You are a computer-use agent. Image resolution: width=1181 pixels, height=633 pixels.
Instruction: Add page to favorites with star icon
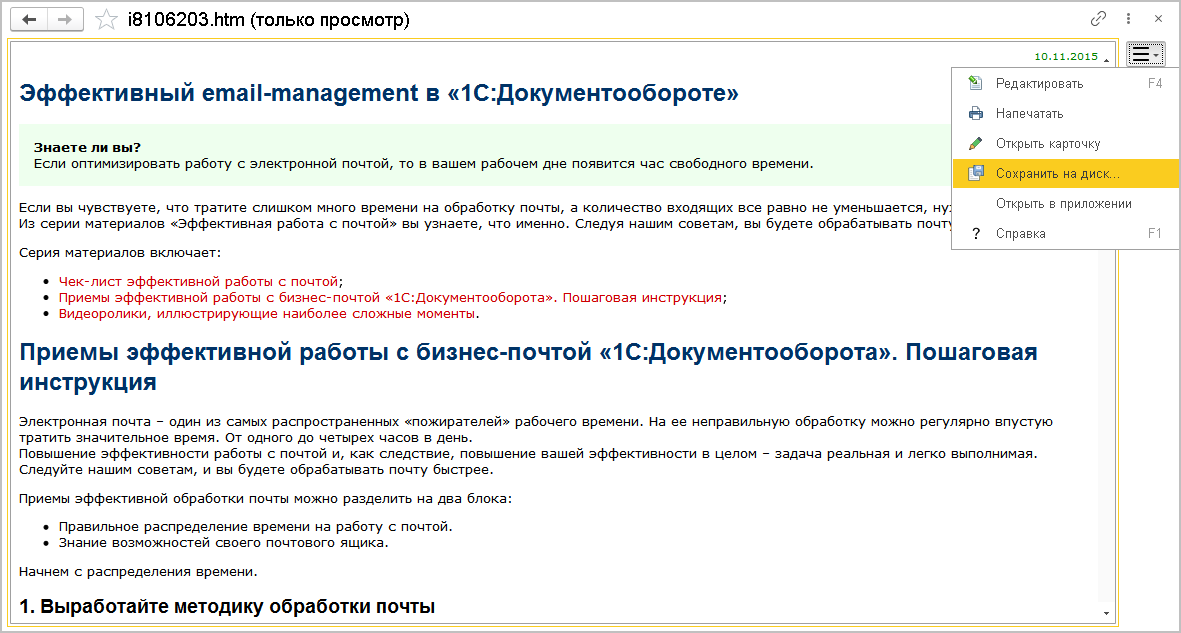click(106, 20)
